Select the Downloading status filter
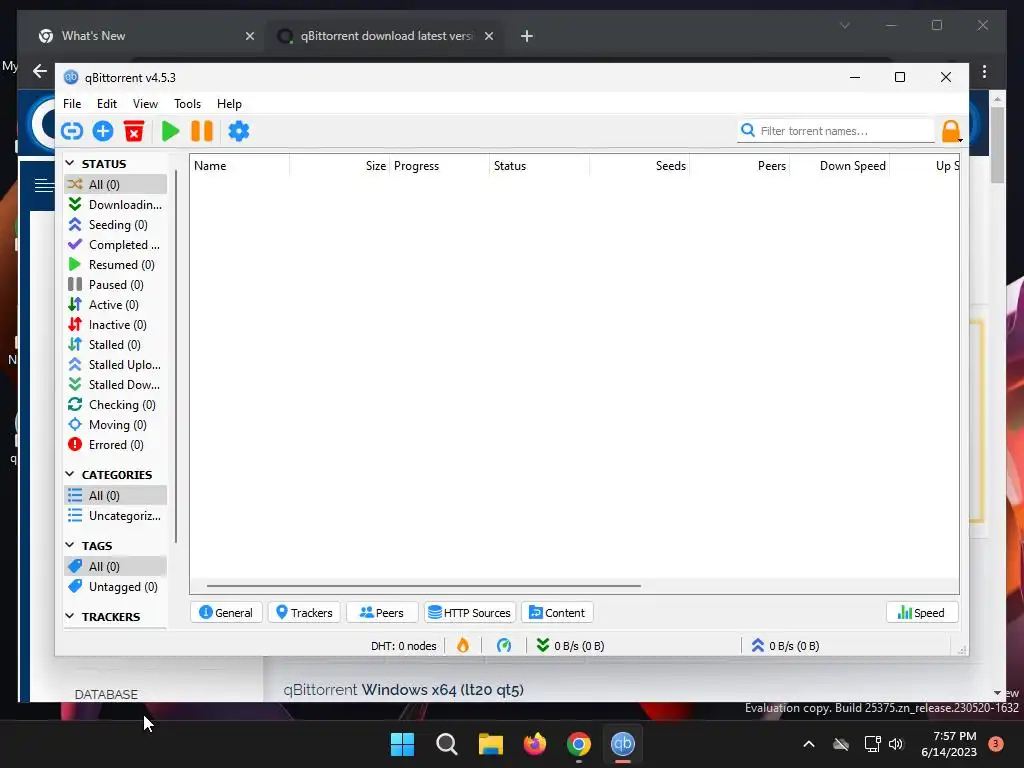The width and height of the screenshot is (1024, 768). tap(116, 204)
